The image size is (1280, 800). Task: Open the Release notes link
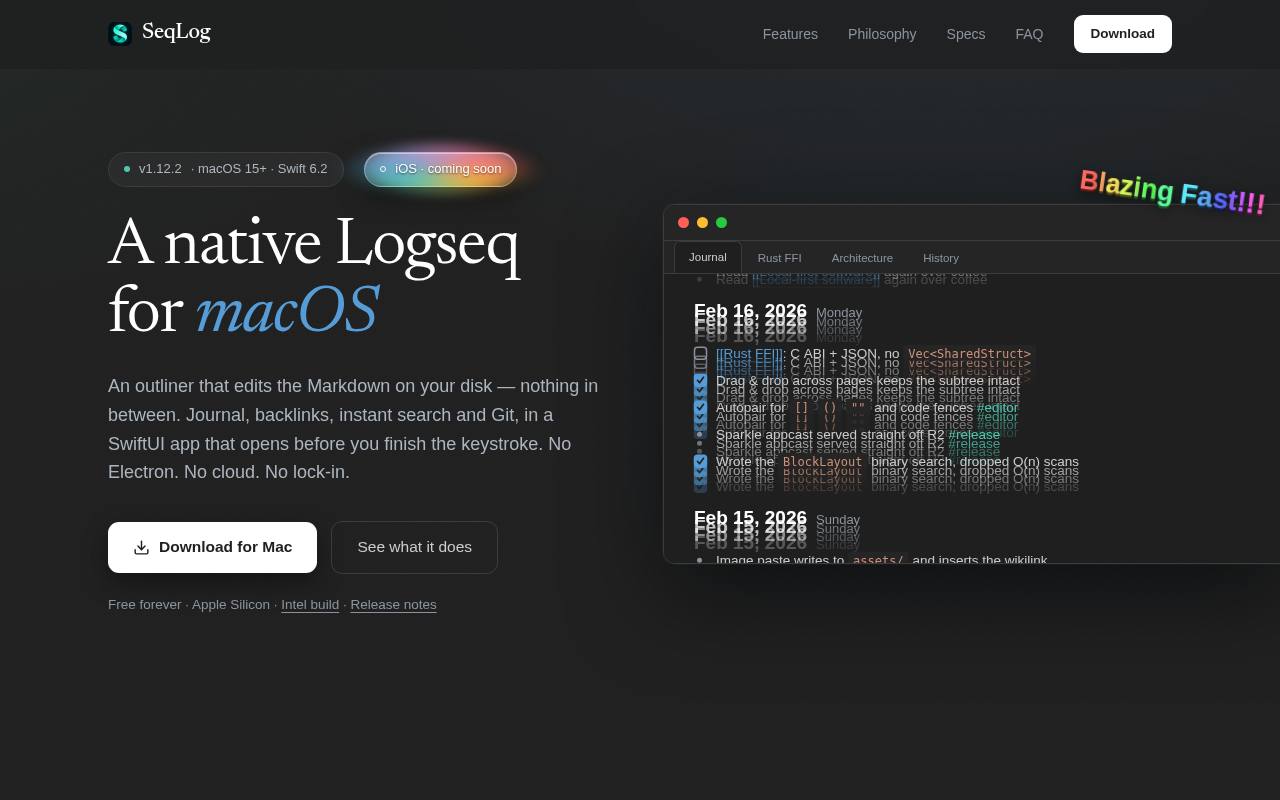point(393,605)
